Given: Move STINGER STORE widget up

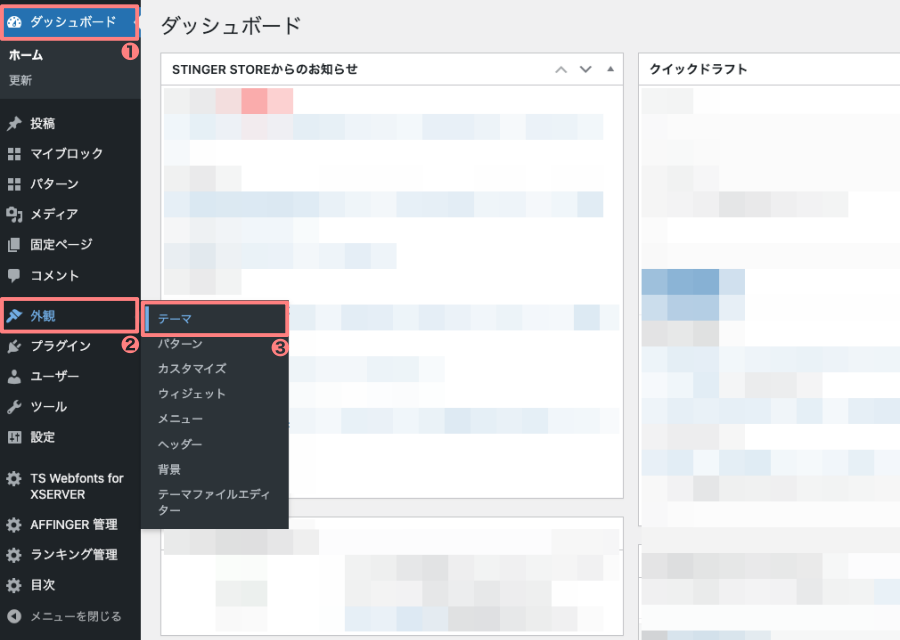Looking at the screenshot, I should 561,69.
